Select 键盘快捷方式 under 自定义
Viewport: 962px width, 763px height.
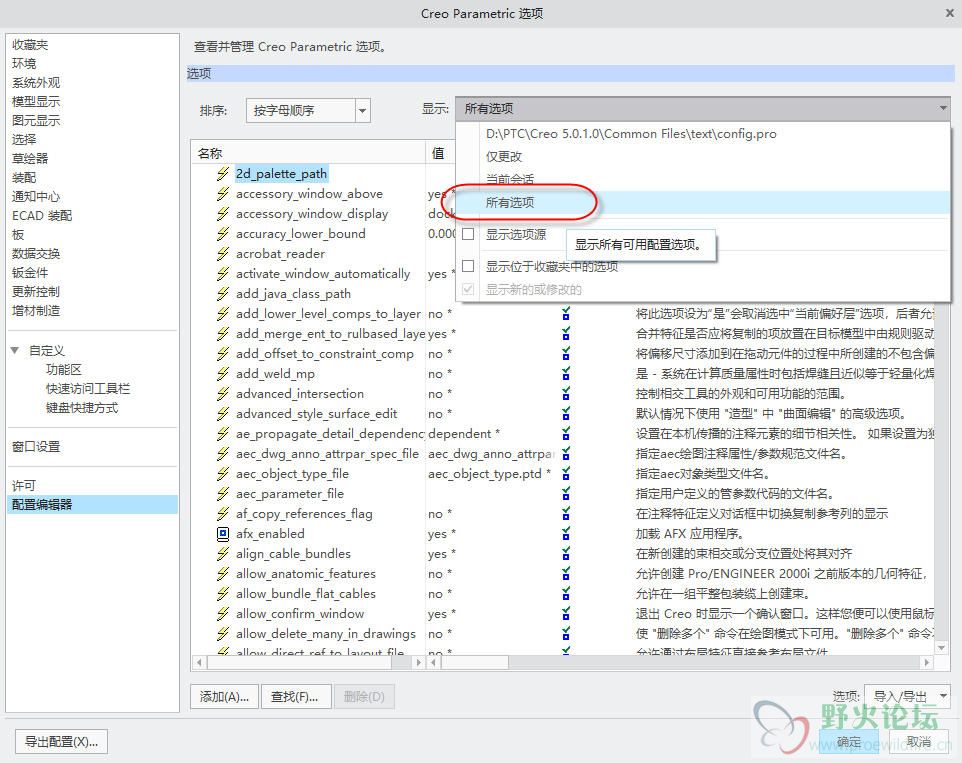pos(82,408)
